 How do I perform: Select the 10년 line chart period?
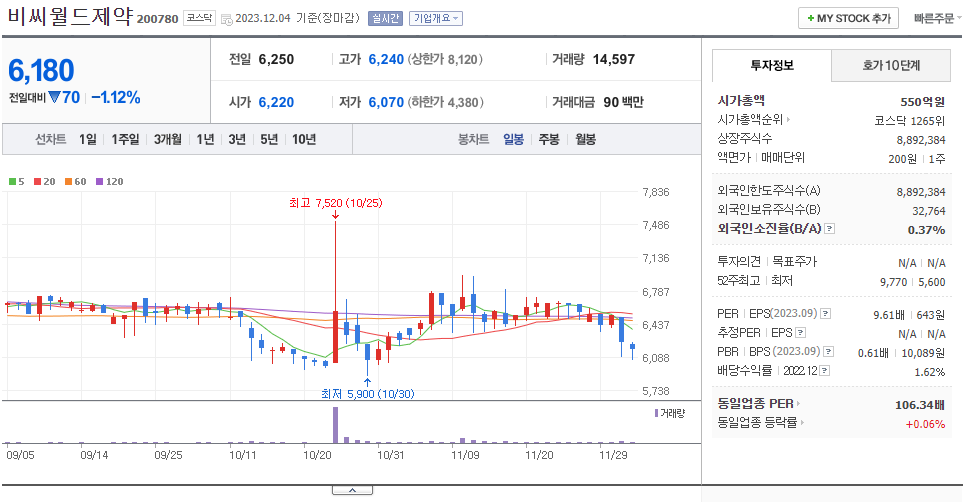coord(303,140)
